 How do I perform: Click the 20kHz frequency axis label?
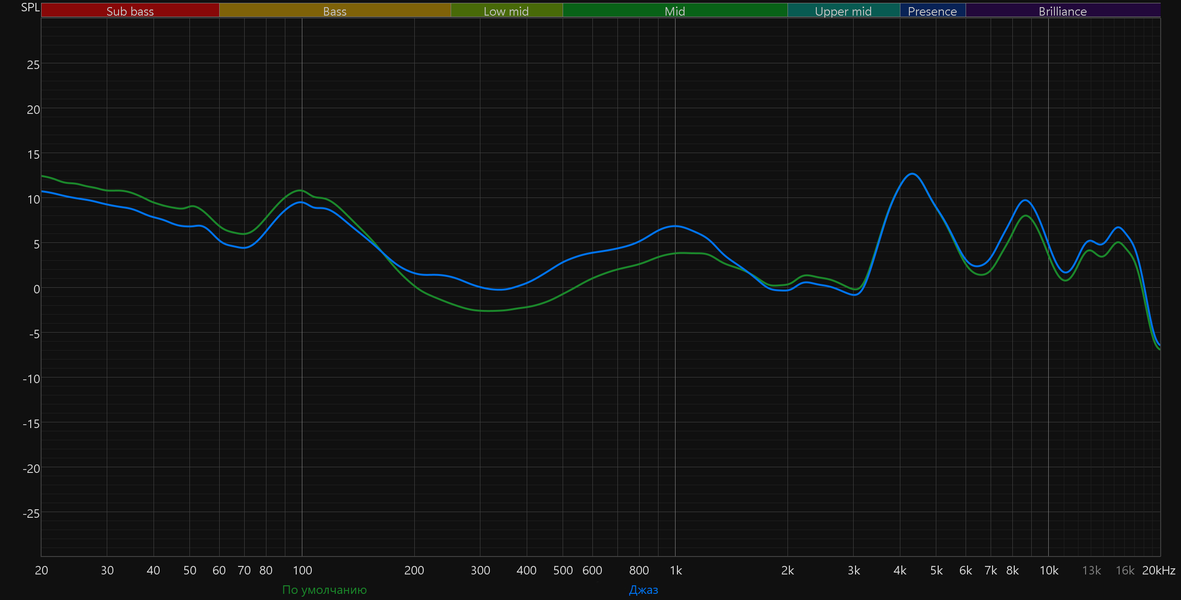coord(1158,571)
